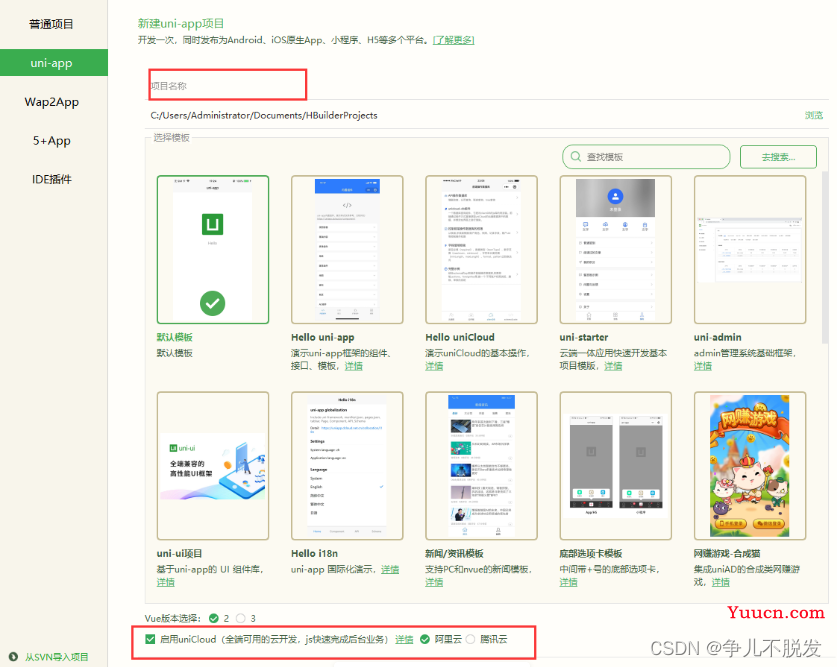Choose Vue version 2 radio button
Viewport: 837px width, 667px height.
pyautogui.click(x=214, y=618)
